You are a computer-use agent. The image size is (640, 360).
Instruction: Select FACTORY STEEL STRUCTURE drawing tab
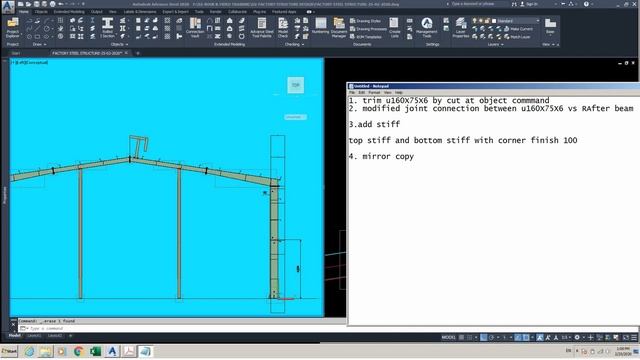click(87, 53)
